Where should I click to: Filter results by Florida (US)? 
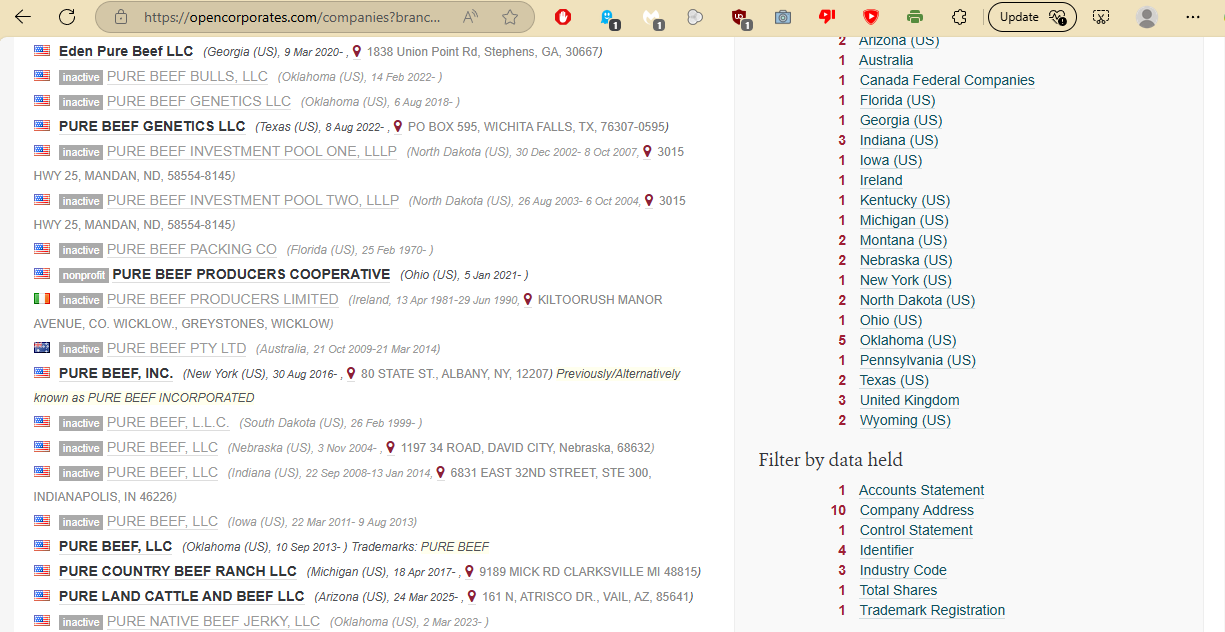[898, 100]
